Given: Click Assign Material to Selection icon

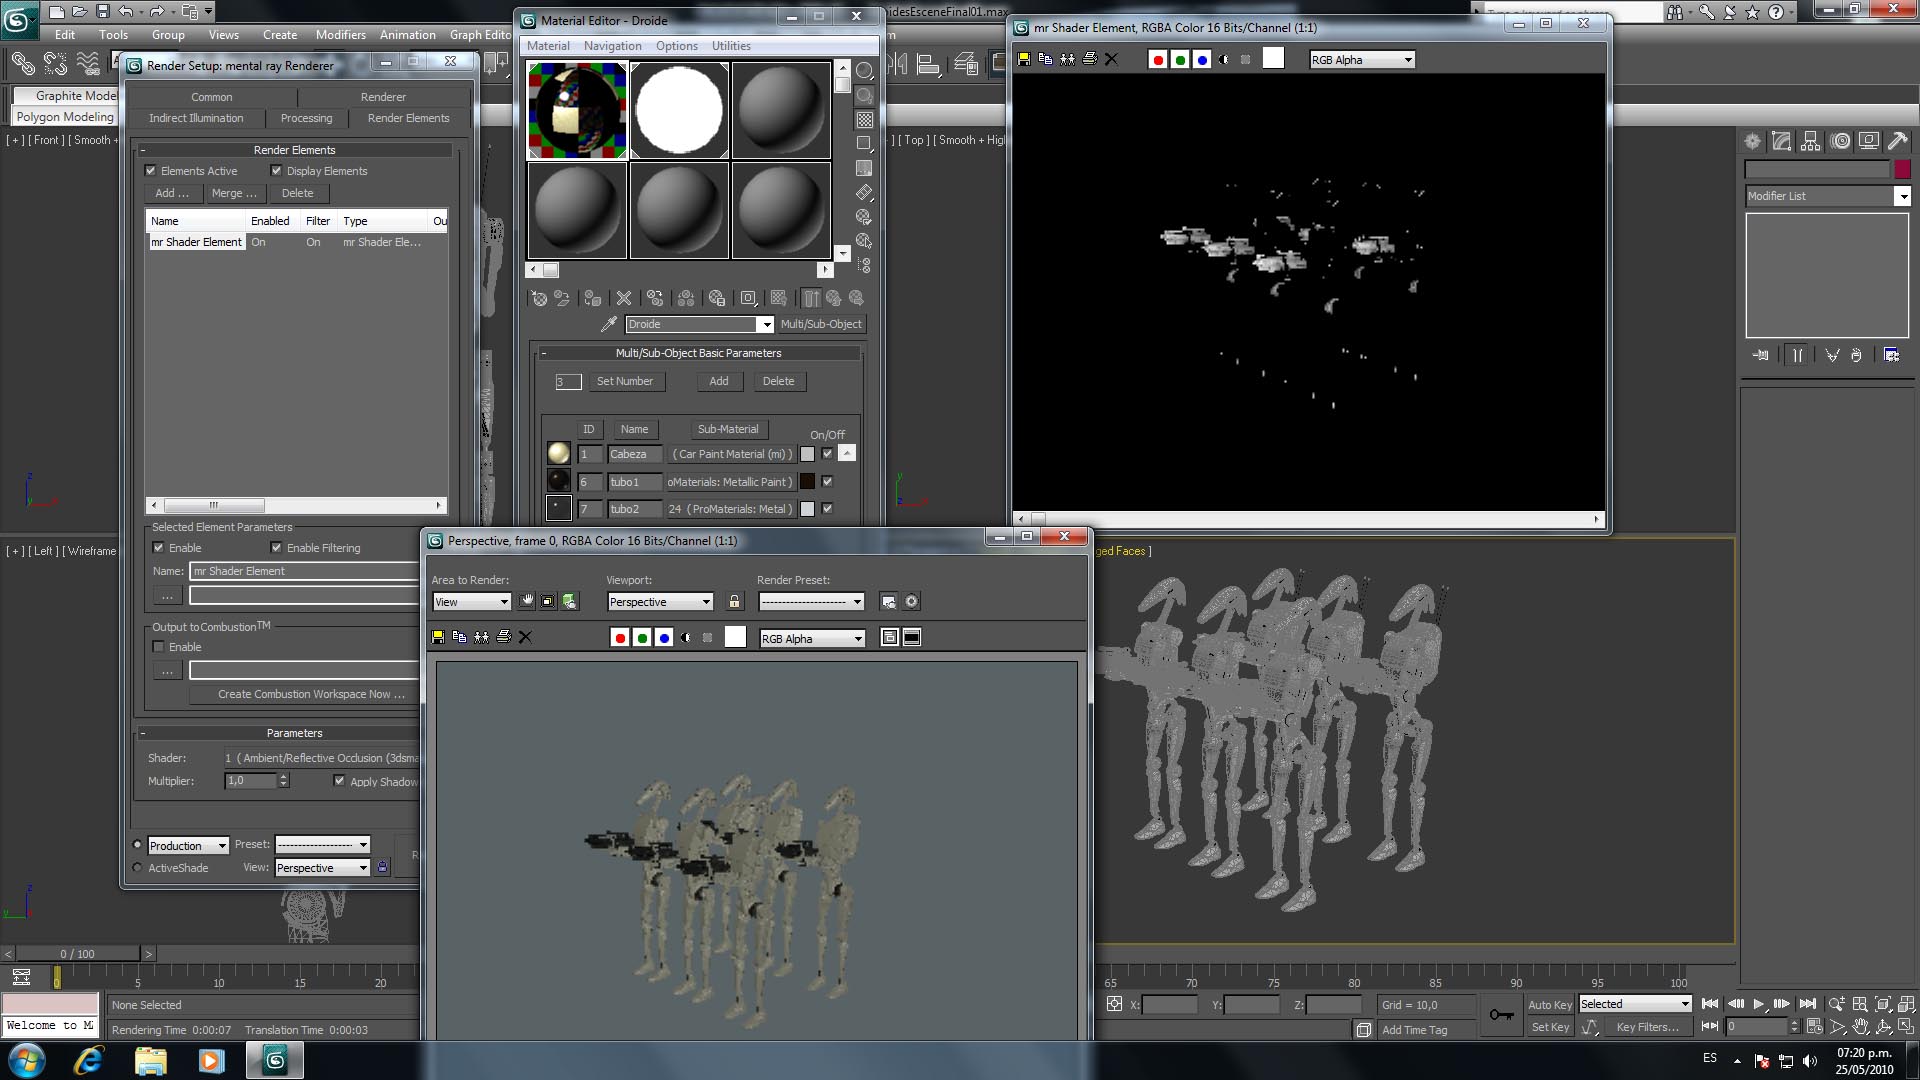Looking at the screenshot, I should (592, 298).
